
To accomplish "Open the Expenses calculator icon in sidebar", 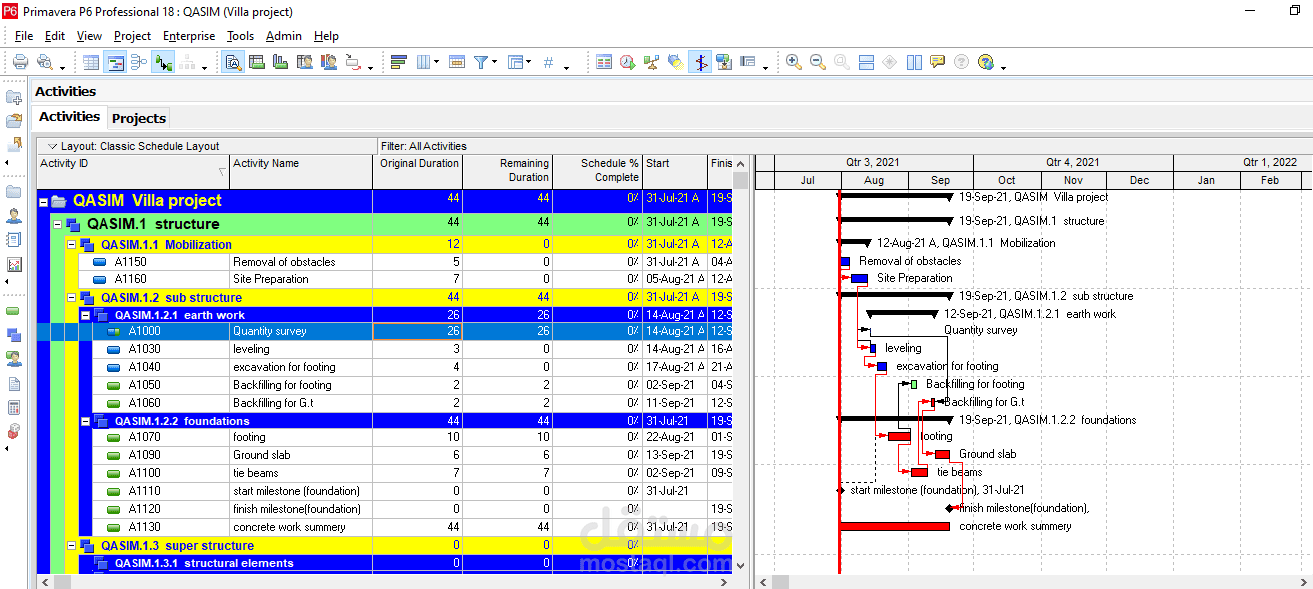I will 14,408.
